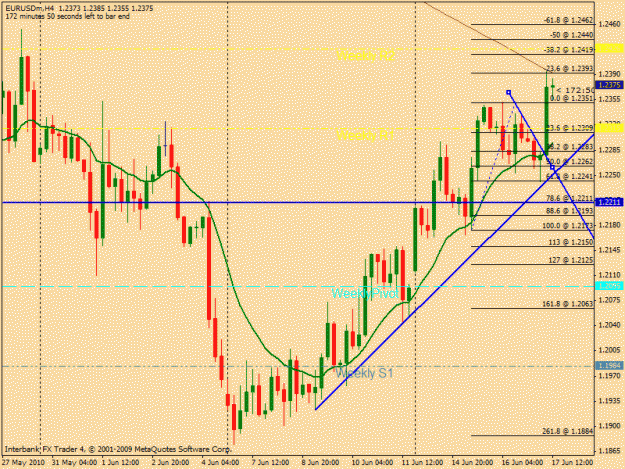Image resolution: width=625 pixels, height=469 pixels.
Task: Click the Fibonacci label '-61.8 @ 1.2462'
Action: pos(568,20)
